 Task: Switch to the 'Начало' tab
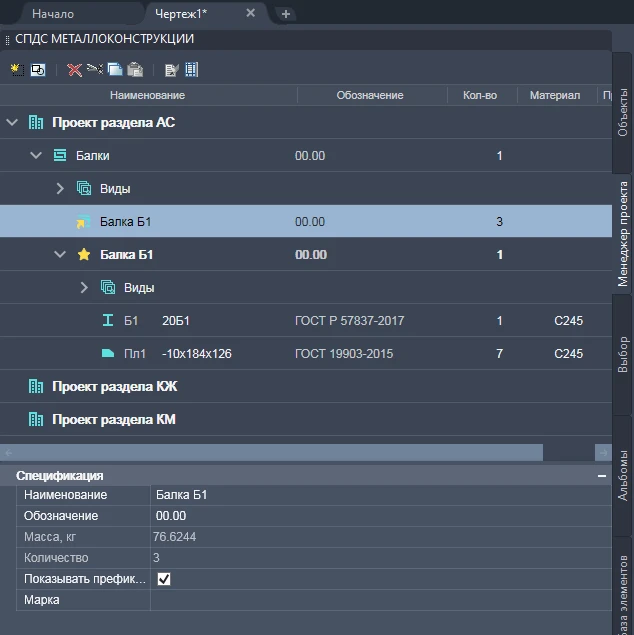pyautogui.click(x=52, y=14)
